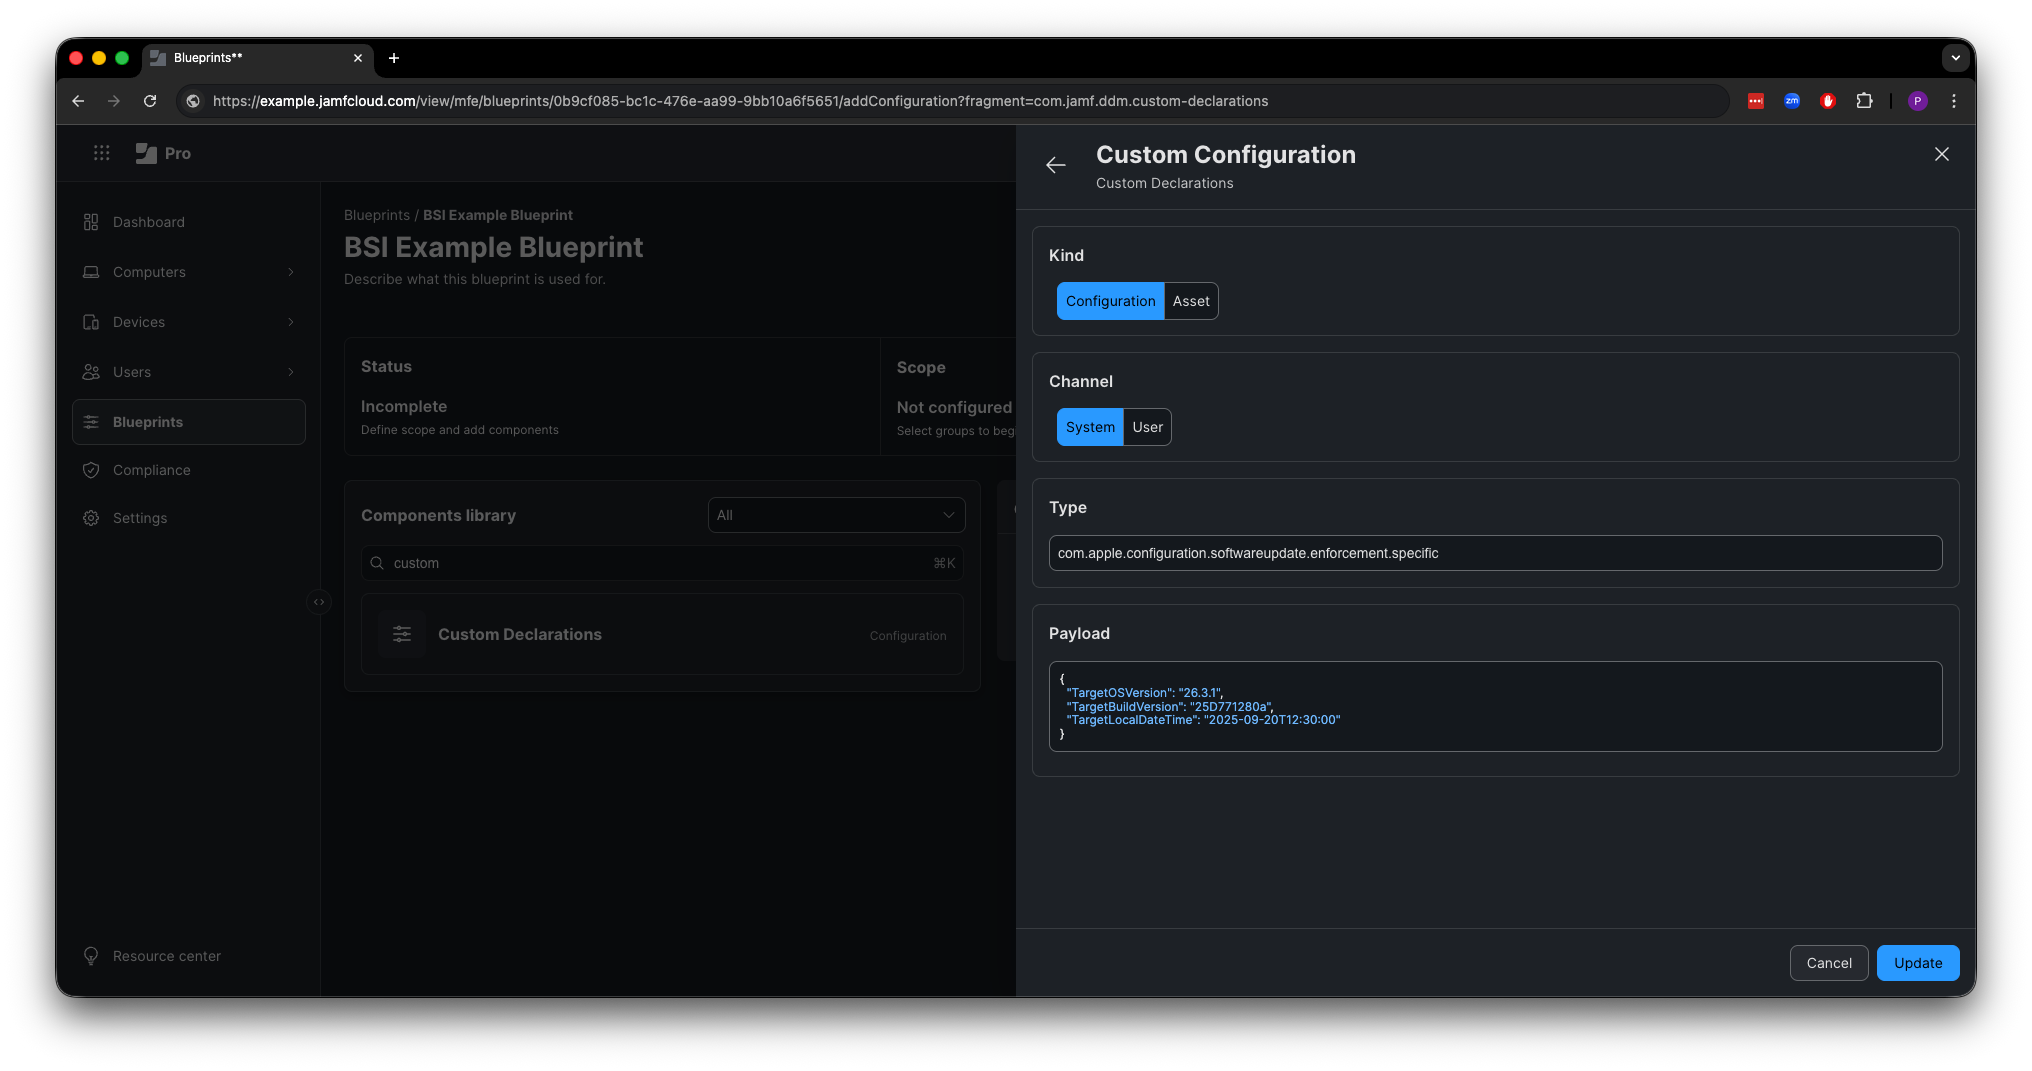The image size is (2032, 1071).
Task: Expand the Computers navigation chevron
Action: point(291,272)
